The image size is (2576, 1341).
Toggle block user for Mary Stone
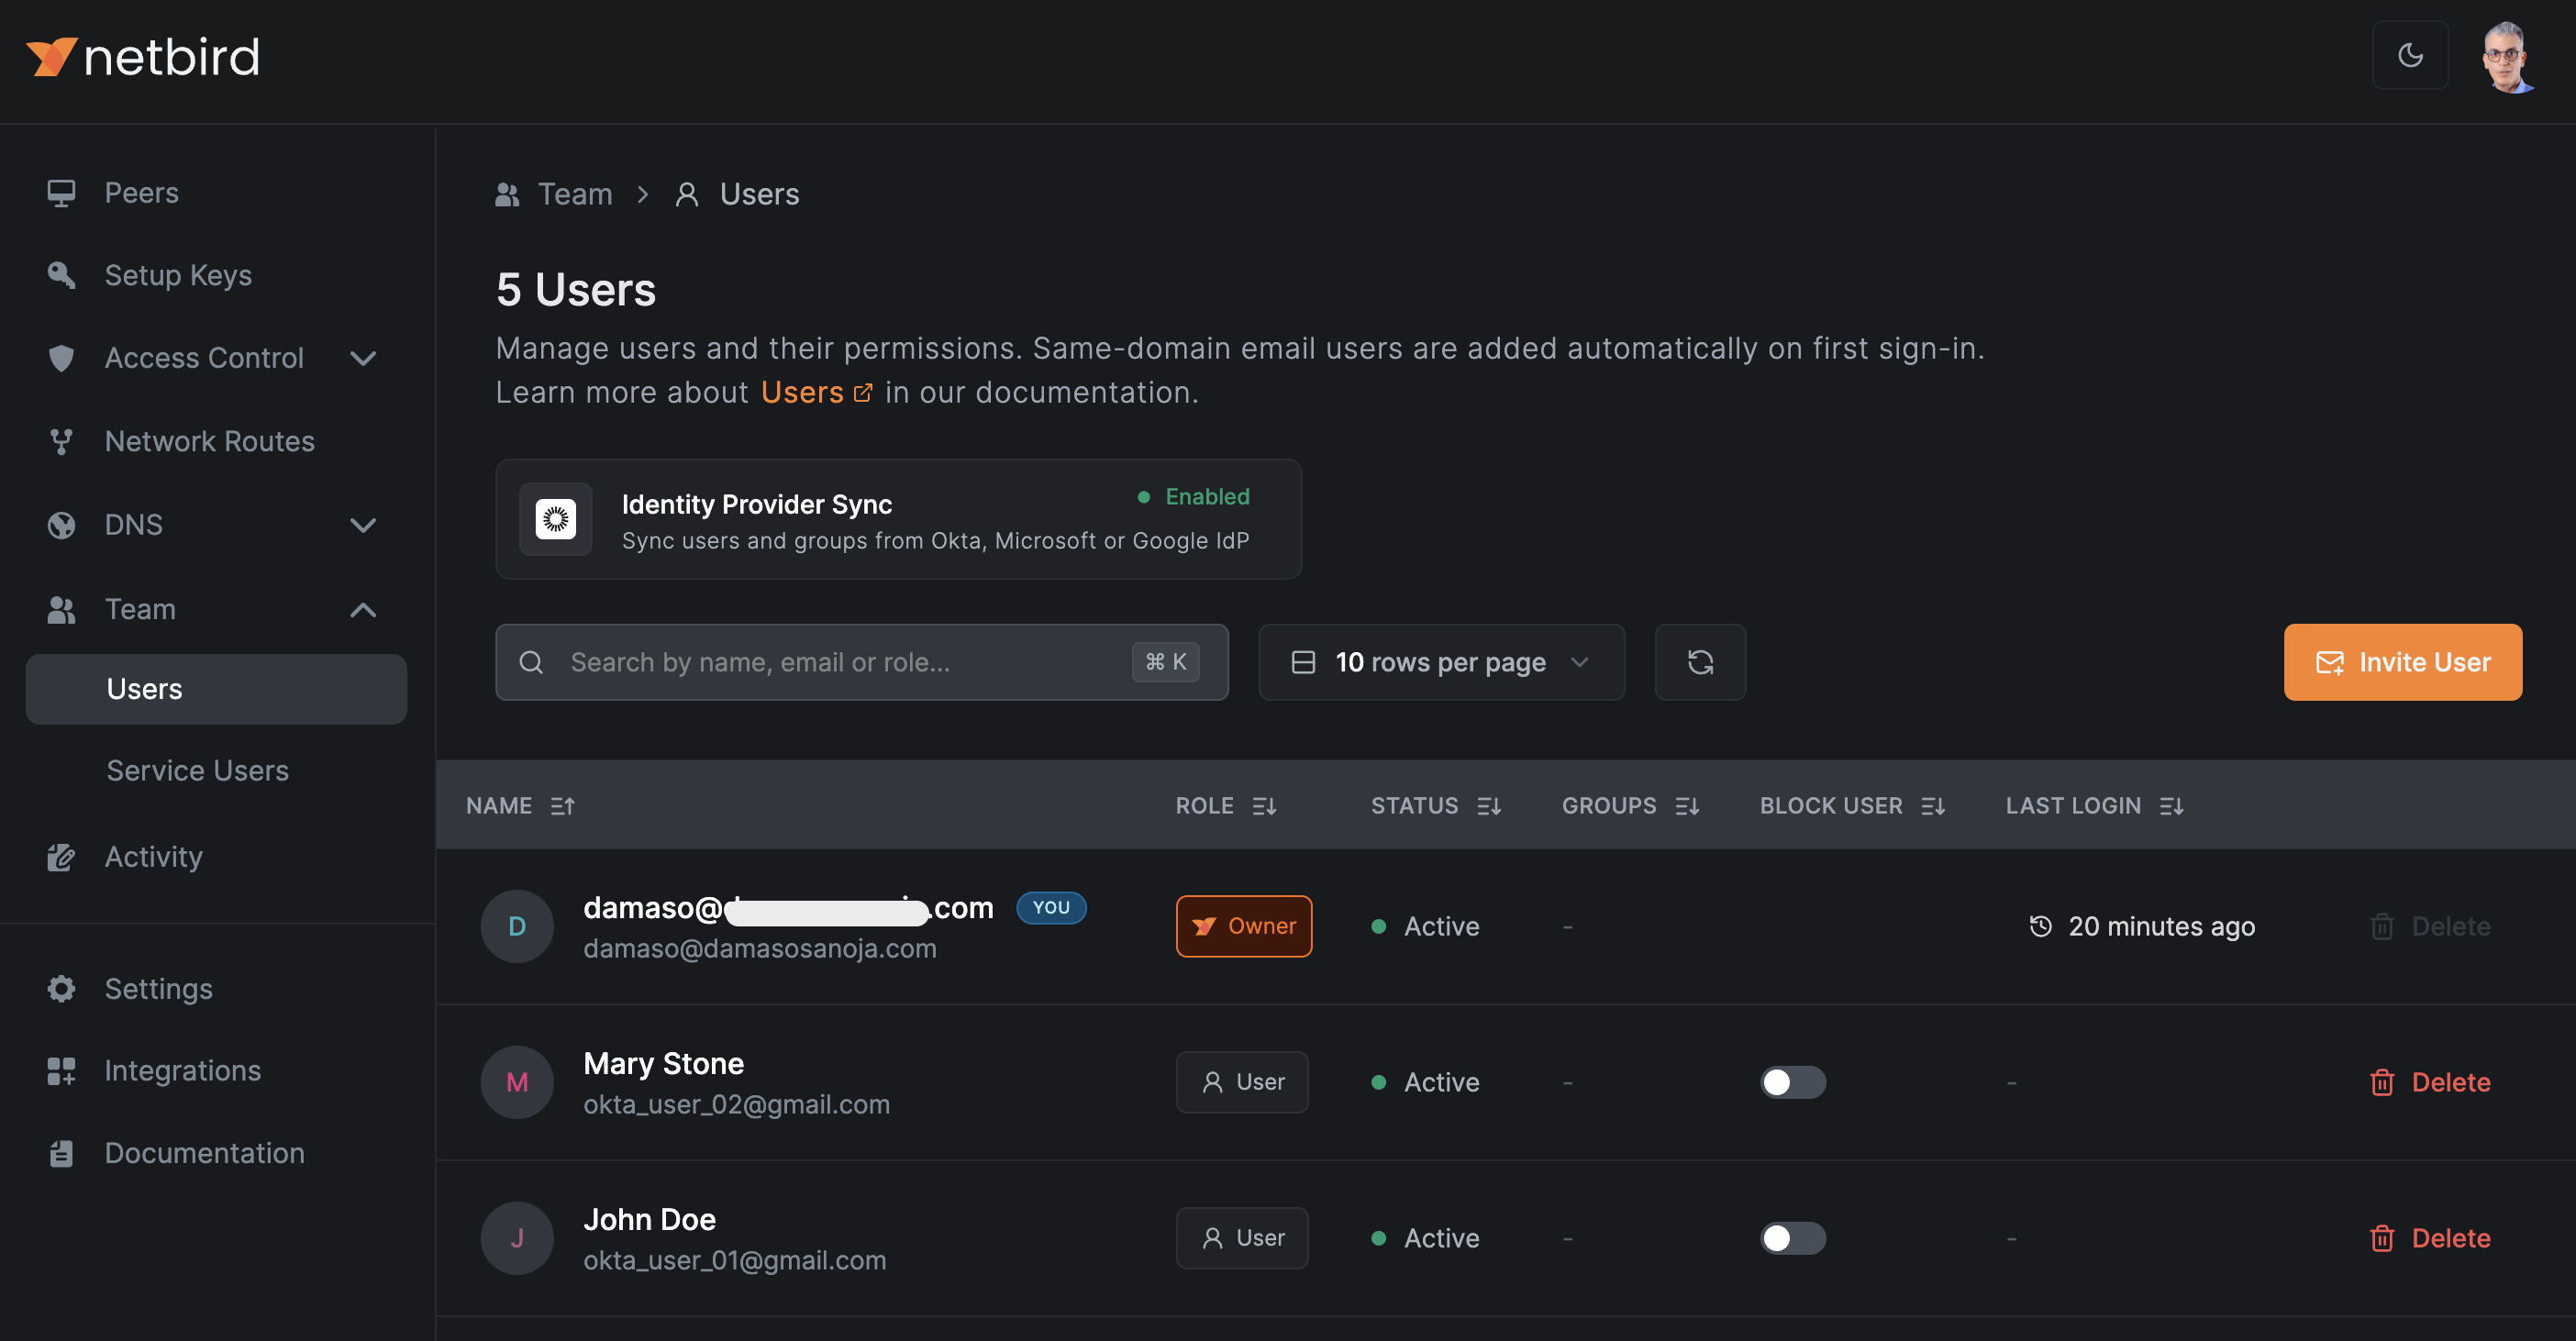click(1791, 1082)
